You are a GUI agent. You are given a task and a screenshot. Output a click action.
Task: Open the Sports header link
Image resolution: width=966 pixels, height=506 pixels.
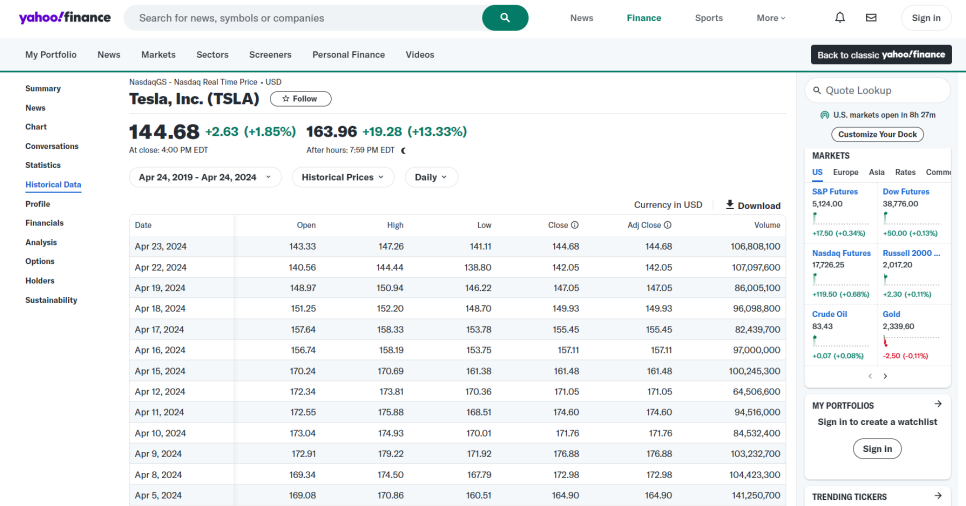(x=708, y=18)
